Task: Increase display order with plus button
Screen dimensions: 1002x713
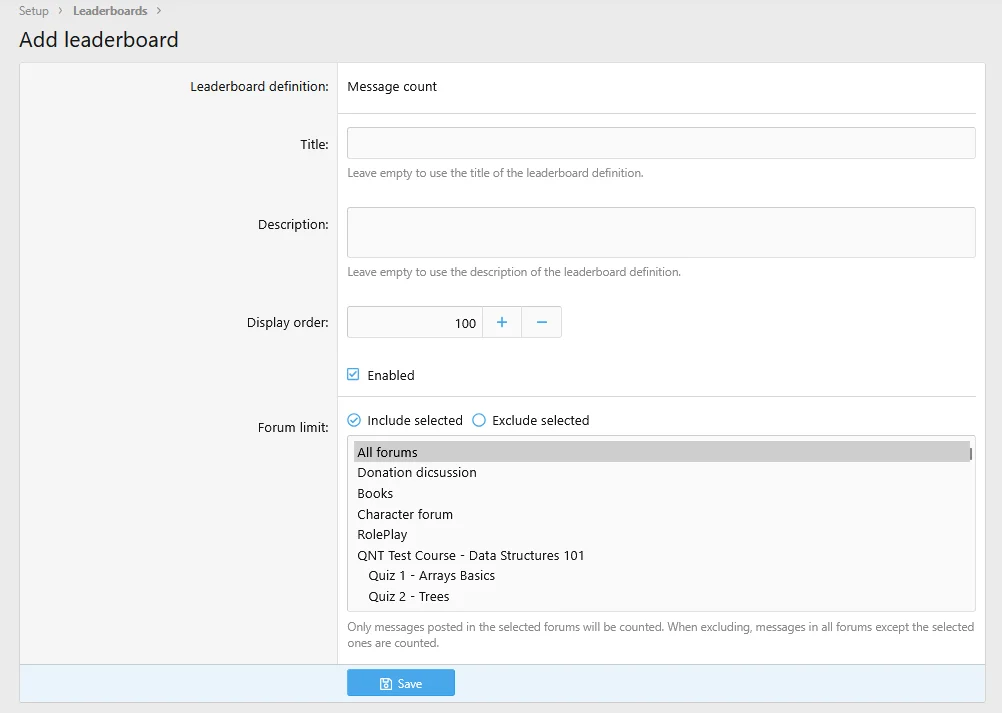Action: (x=502, y=323)
